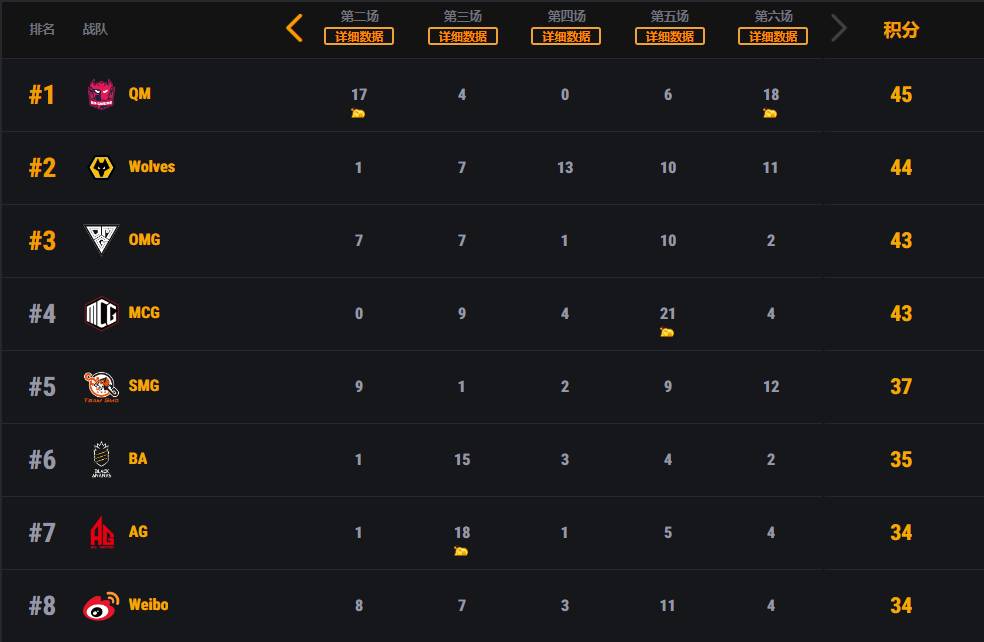Click the chicken icon under QM's 18 score

pyautogui.click(x=770, y=113)
